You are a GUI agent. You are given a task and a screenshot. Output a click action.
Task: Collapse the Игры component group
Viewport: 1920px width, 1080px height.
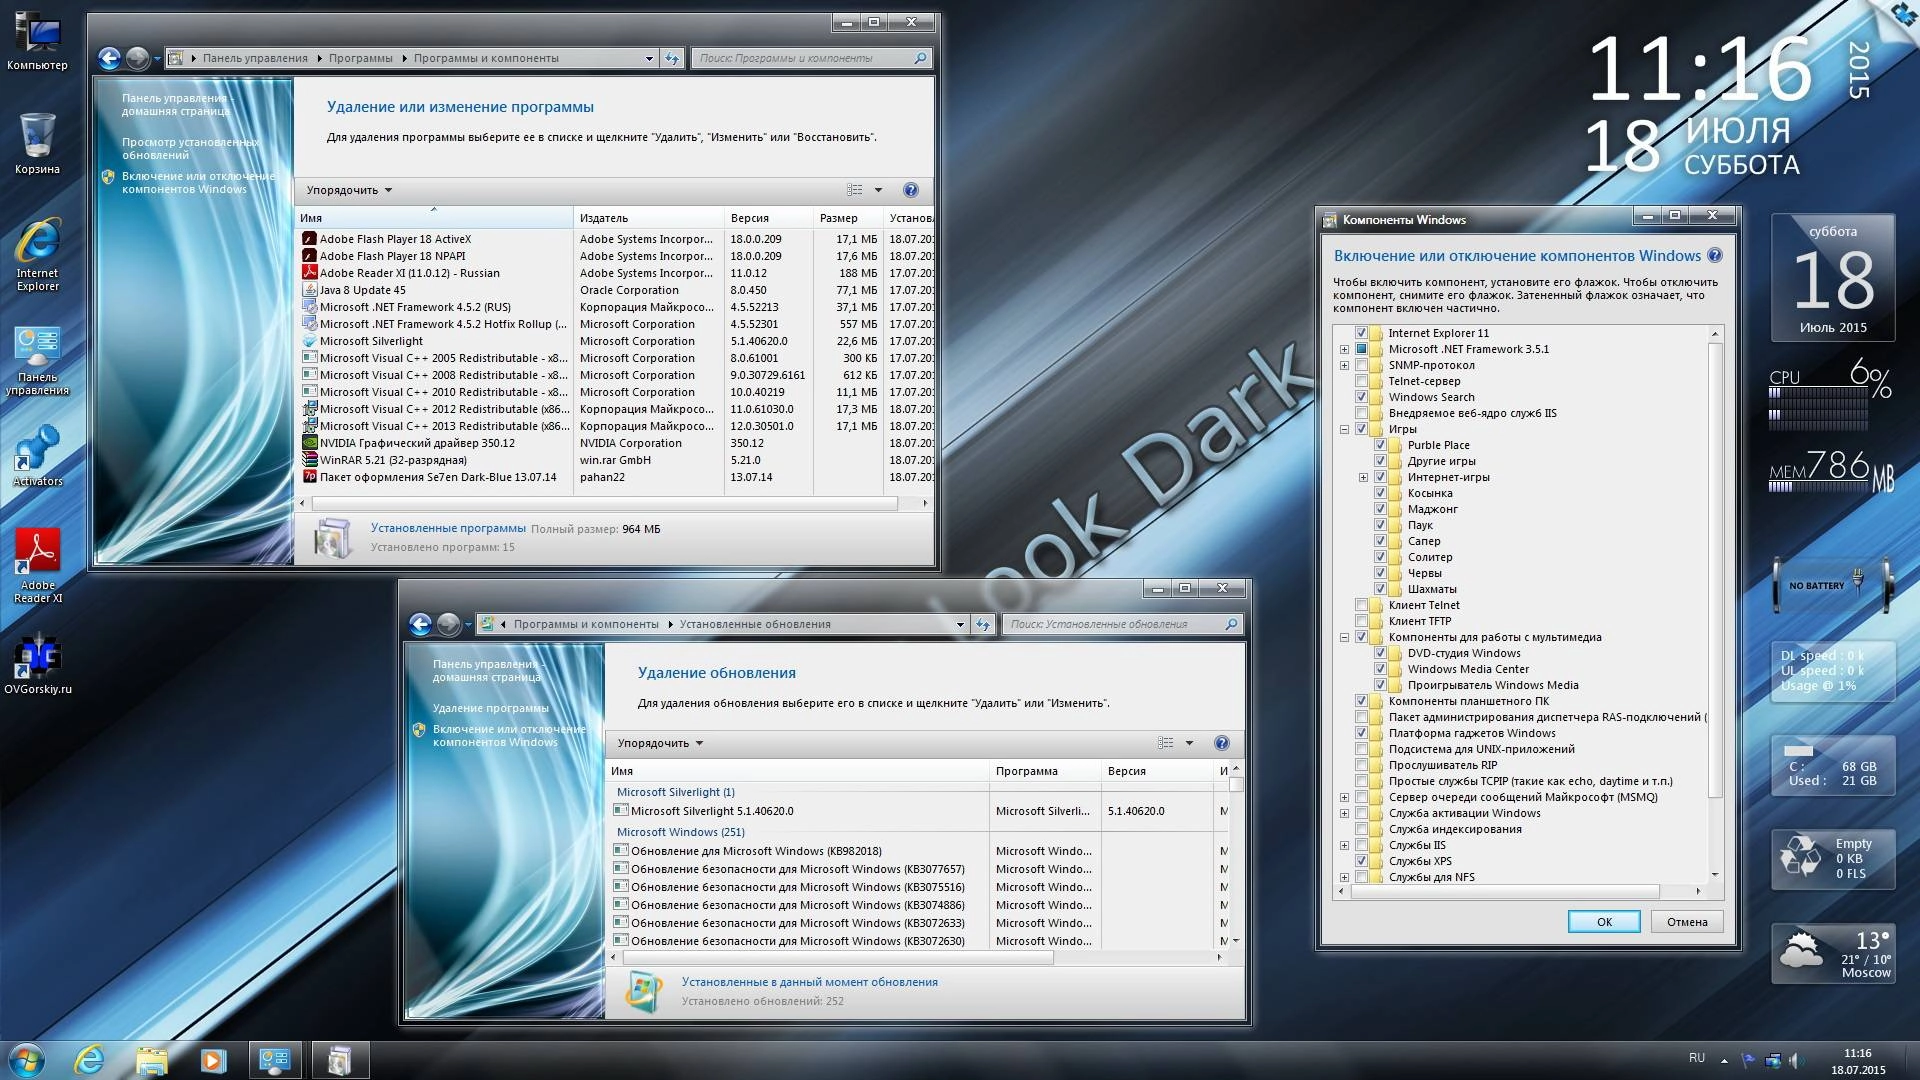[1343, 429]
